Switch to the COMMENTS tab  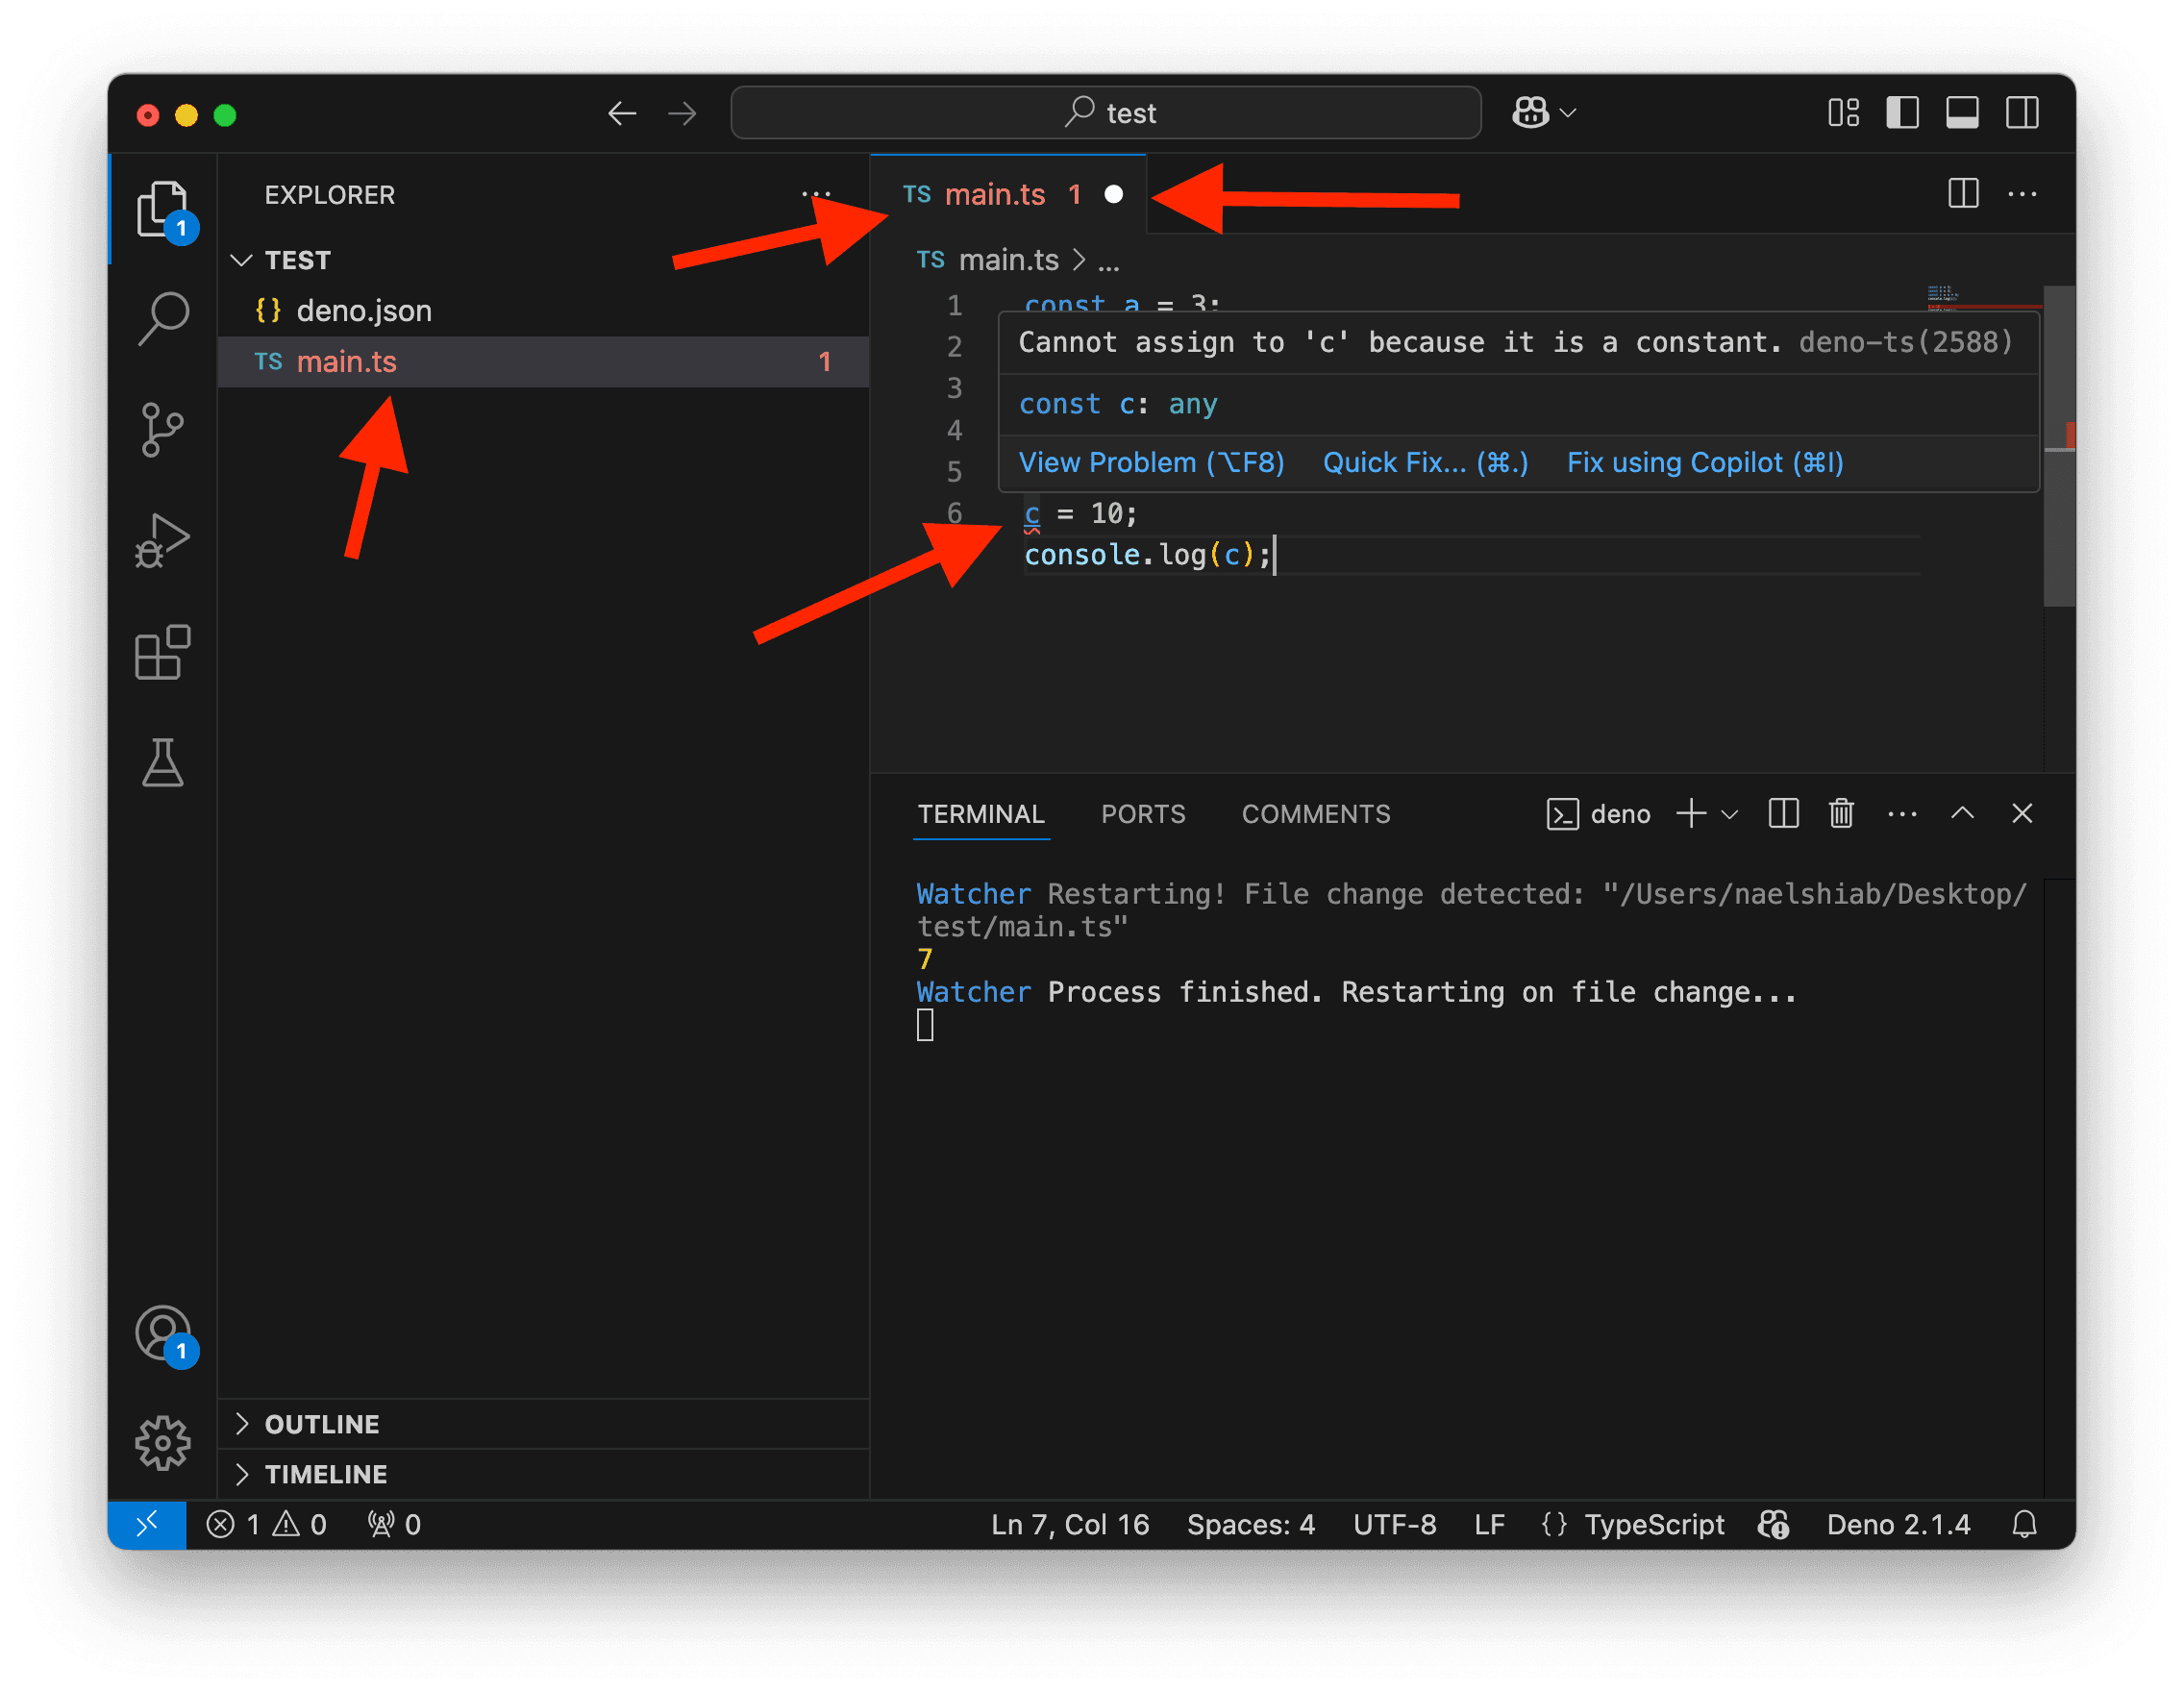point(1316,813)
